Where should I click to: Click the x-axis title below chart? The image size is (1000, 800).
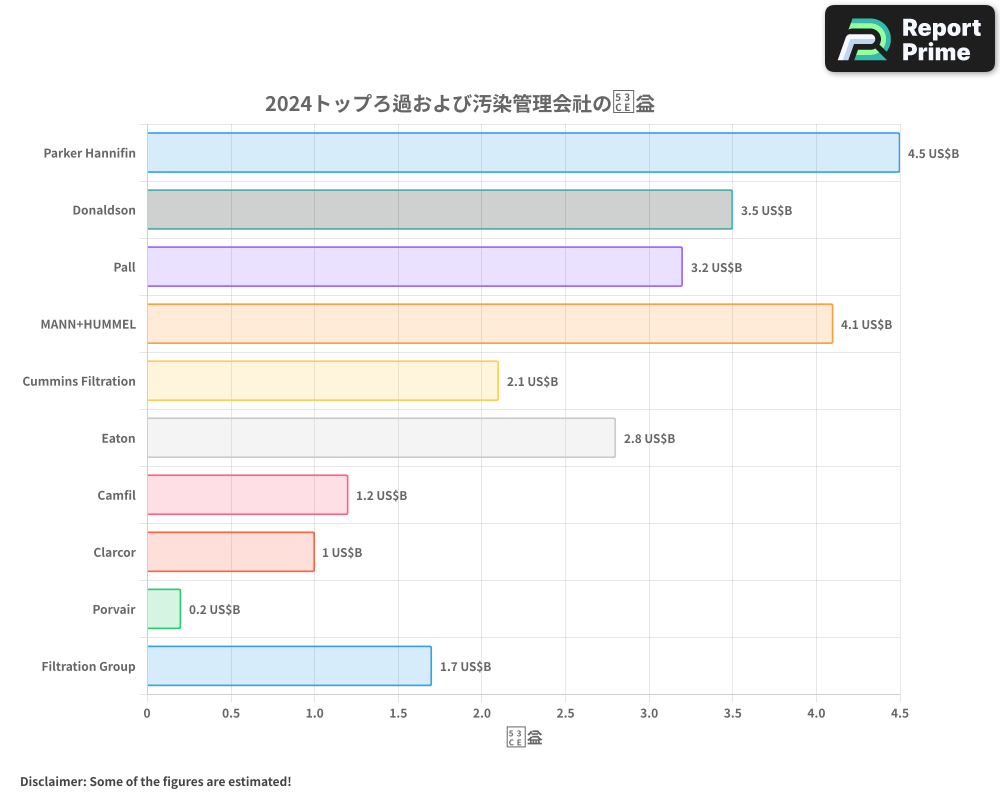point(524,736)
